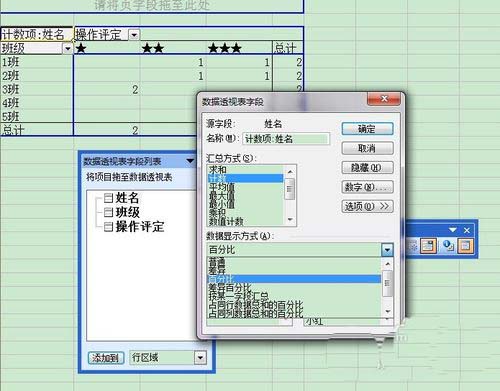Select the 1班 row label

click(37, 62)
